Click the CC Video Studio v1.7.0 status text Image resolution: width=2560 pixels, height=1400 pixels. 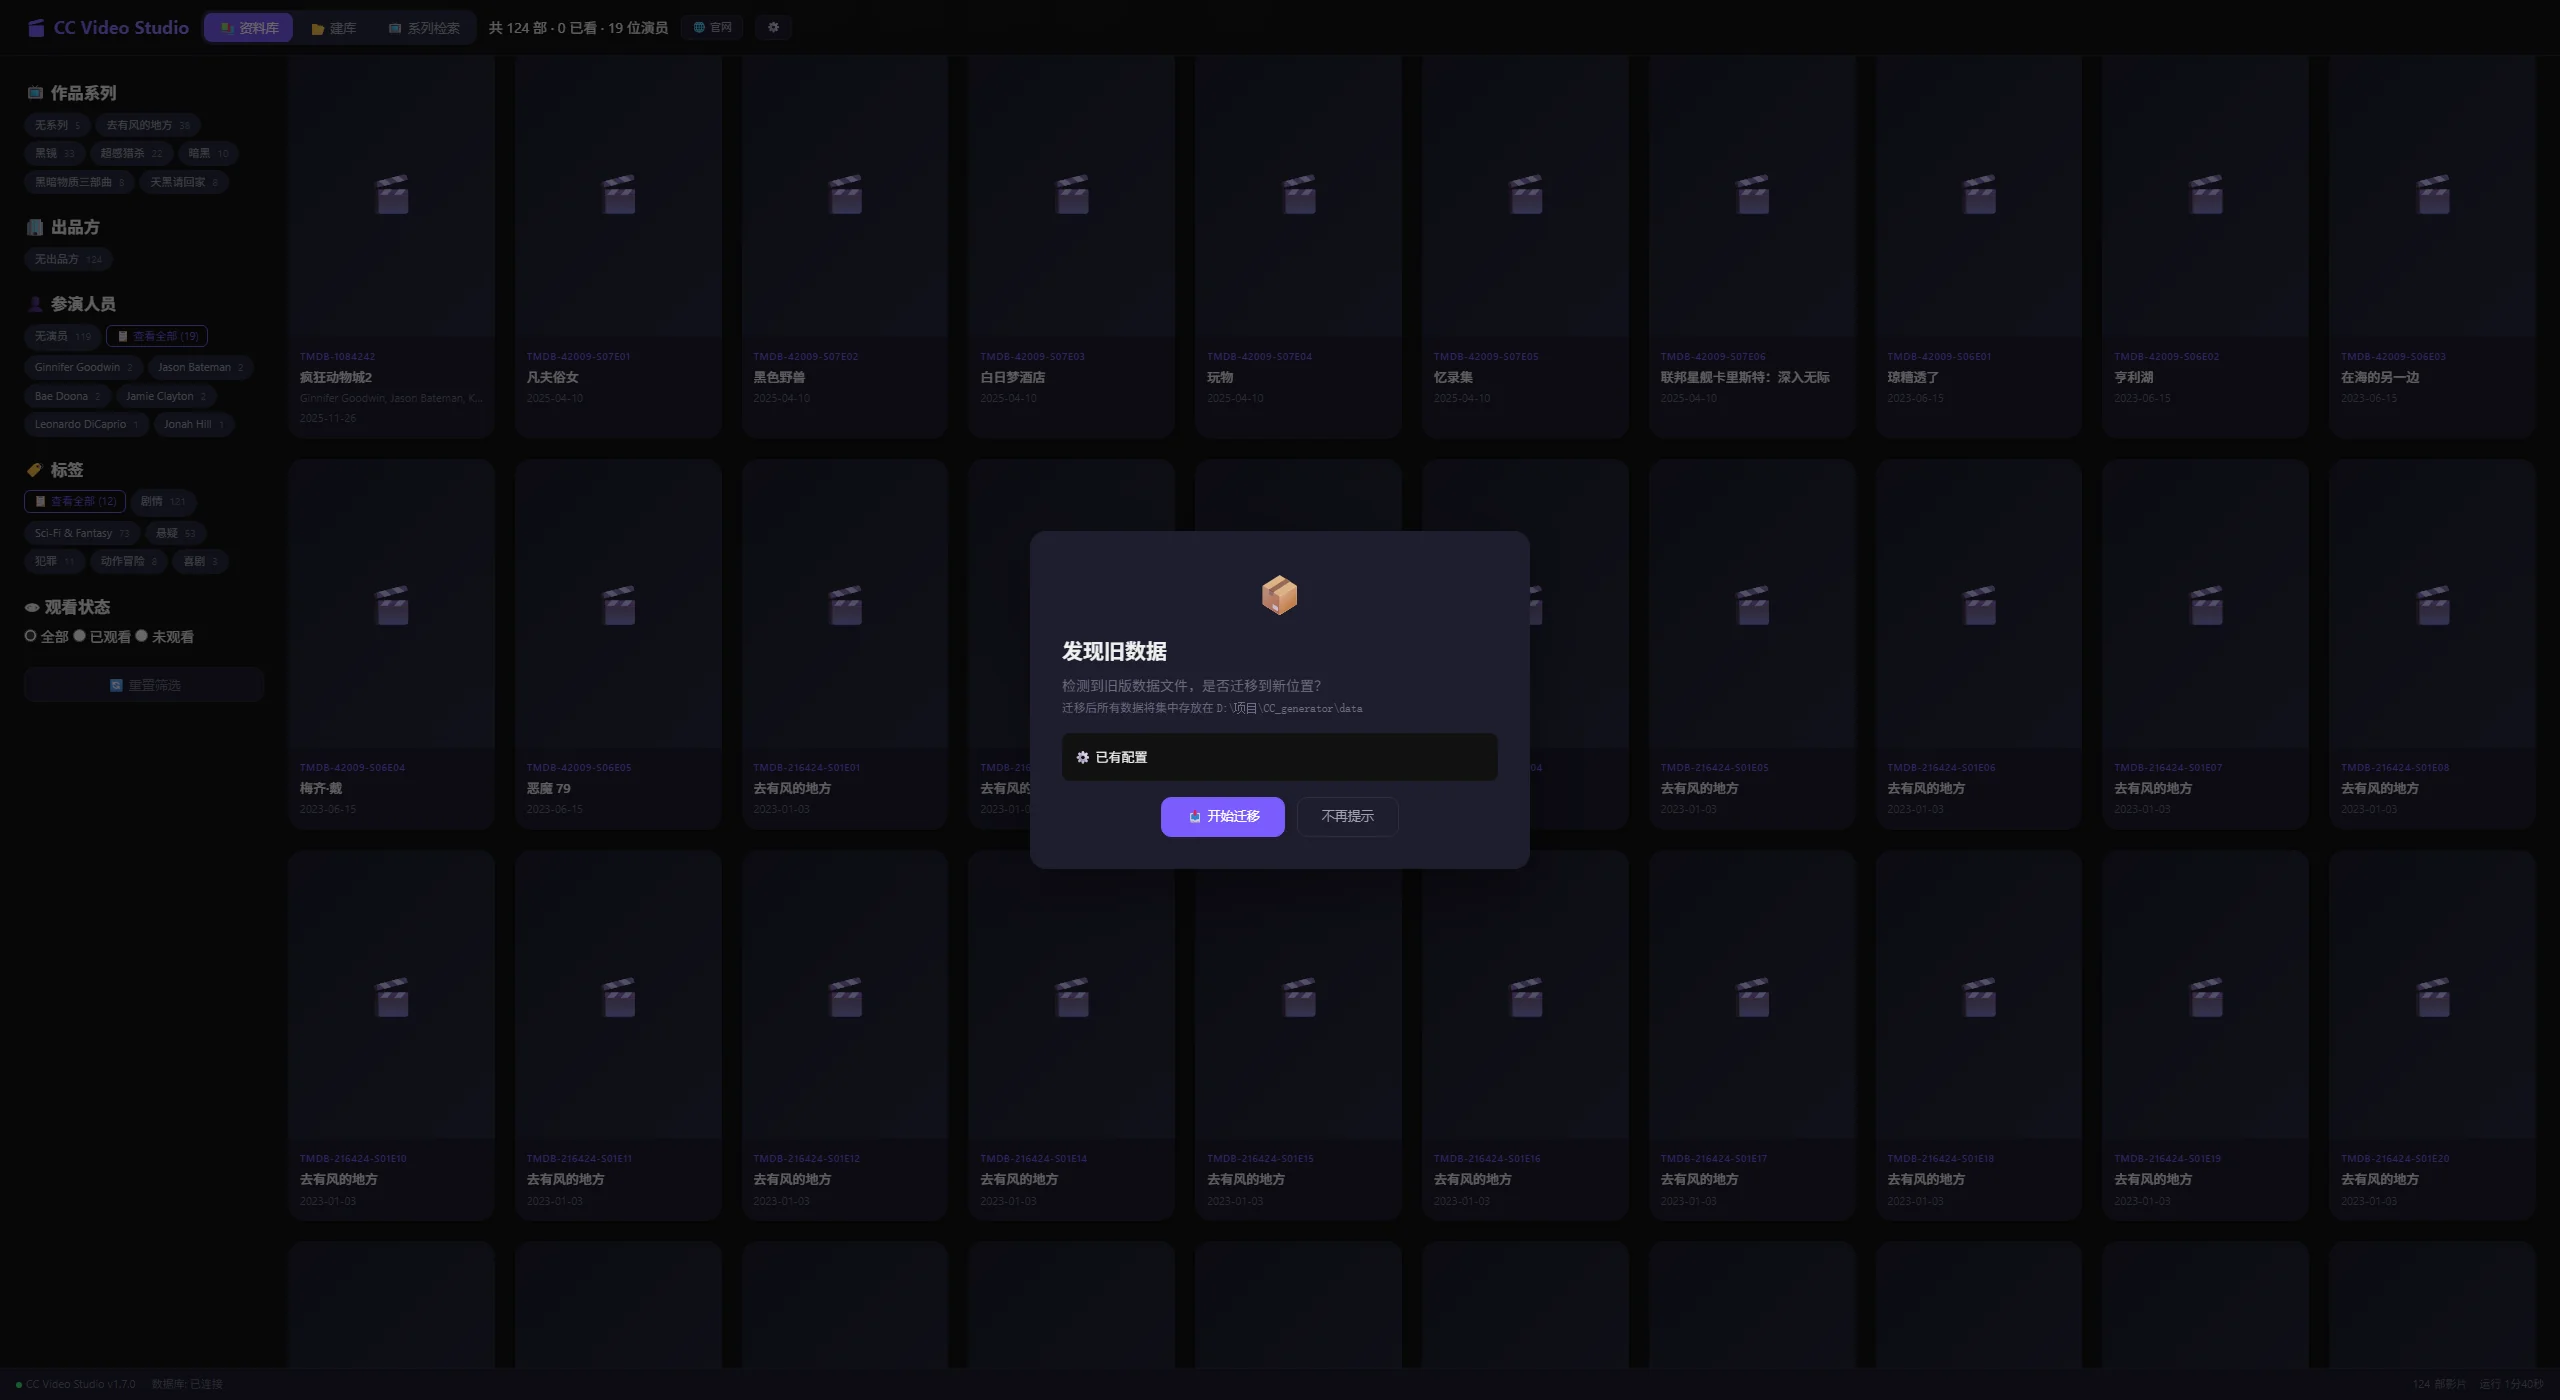pyautogui.click(x=80, y=1384)
